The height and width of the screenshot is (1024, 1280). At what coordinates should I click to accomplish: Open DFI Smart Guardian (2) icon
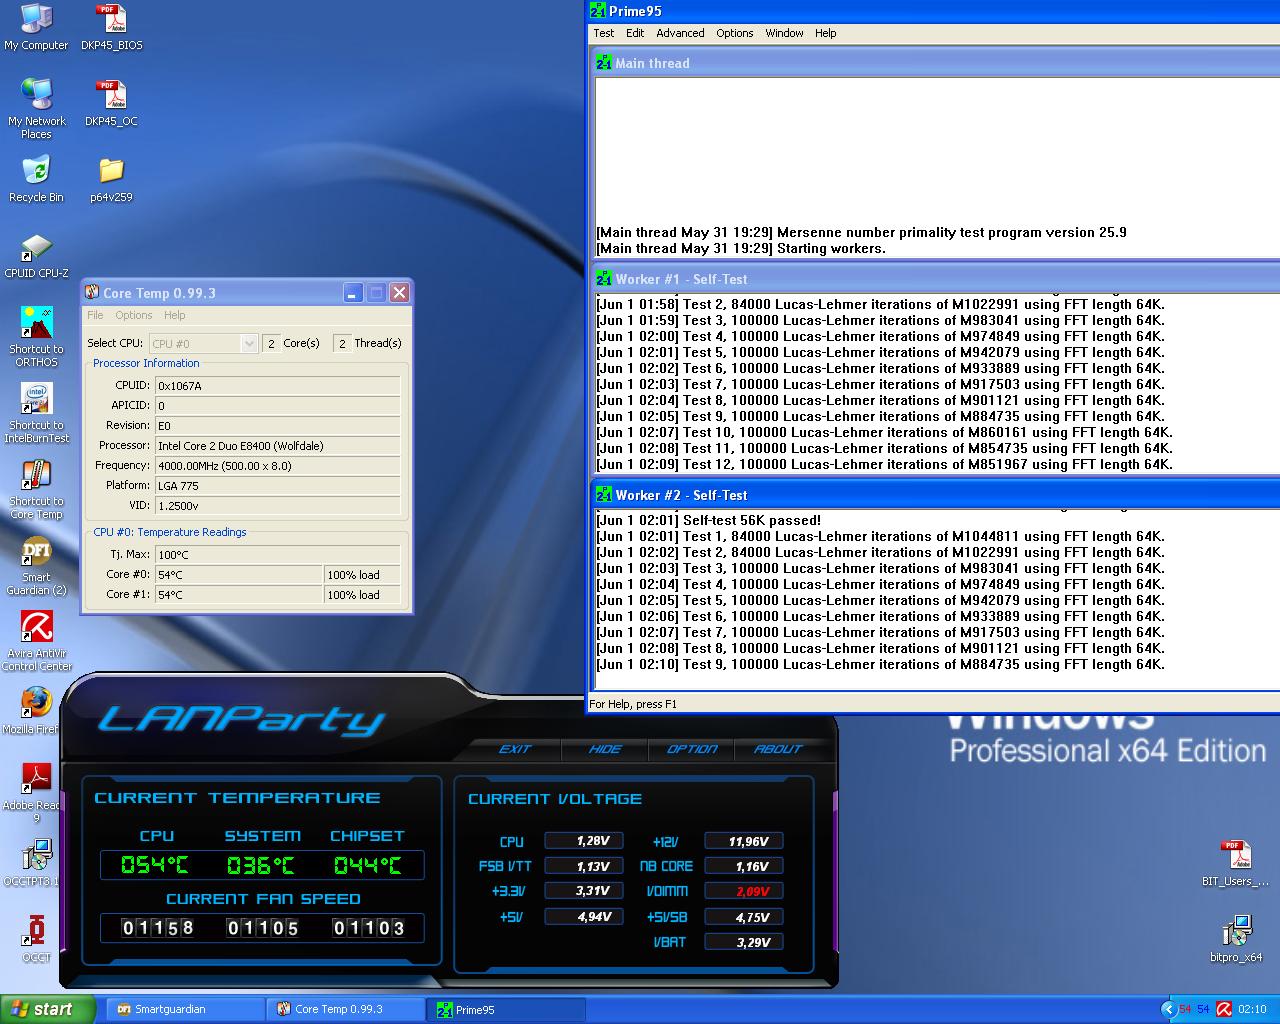[36, 565]
